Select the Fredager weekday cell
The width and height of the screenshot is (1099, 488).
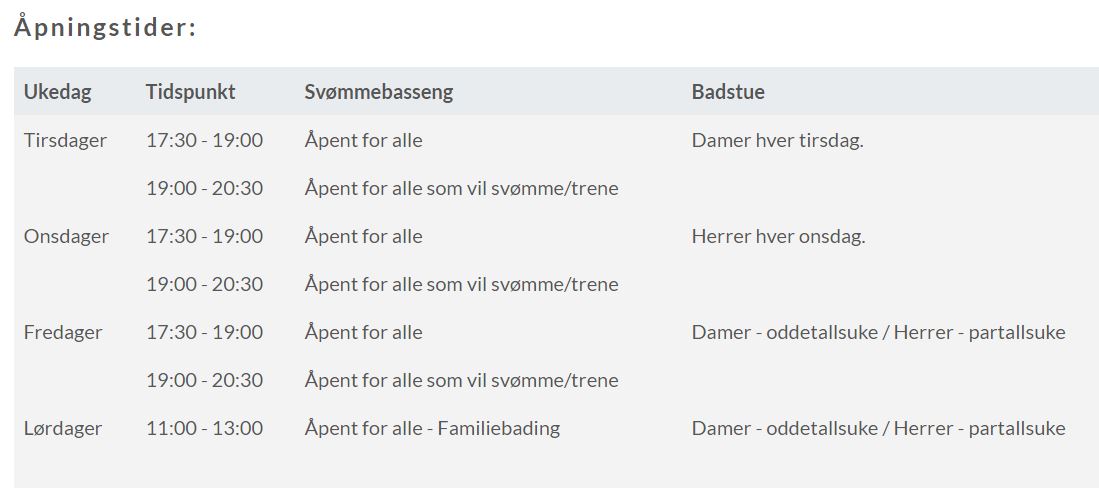(63, 332)
